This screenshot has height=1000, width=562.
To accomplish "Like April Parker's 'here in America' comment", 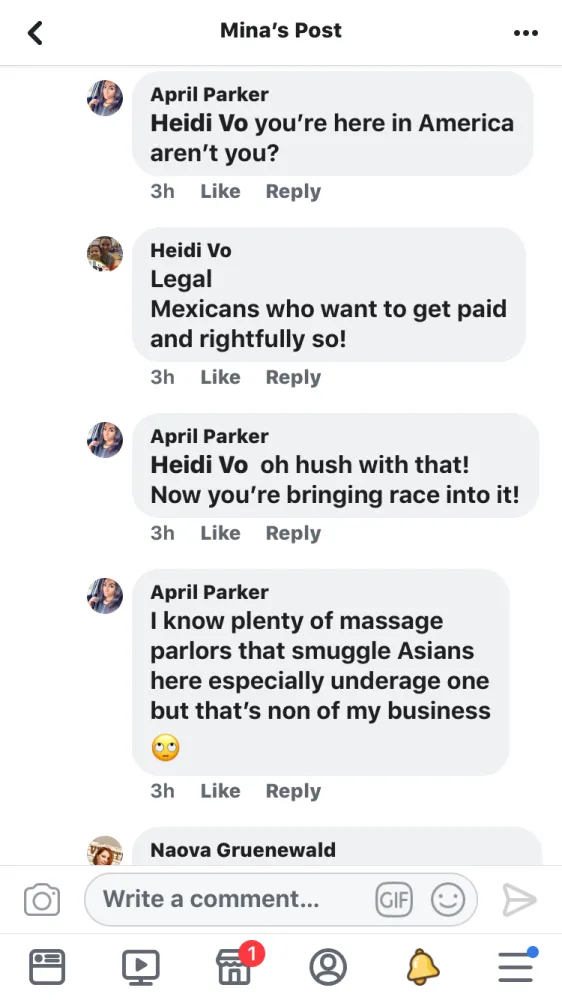I will (x=220, y=191).
